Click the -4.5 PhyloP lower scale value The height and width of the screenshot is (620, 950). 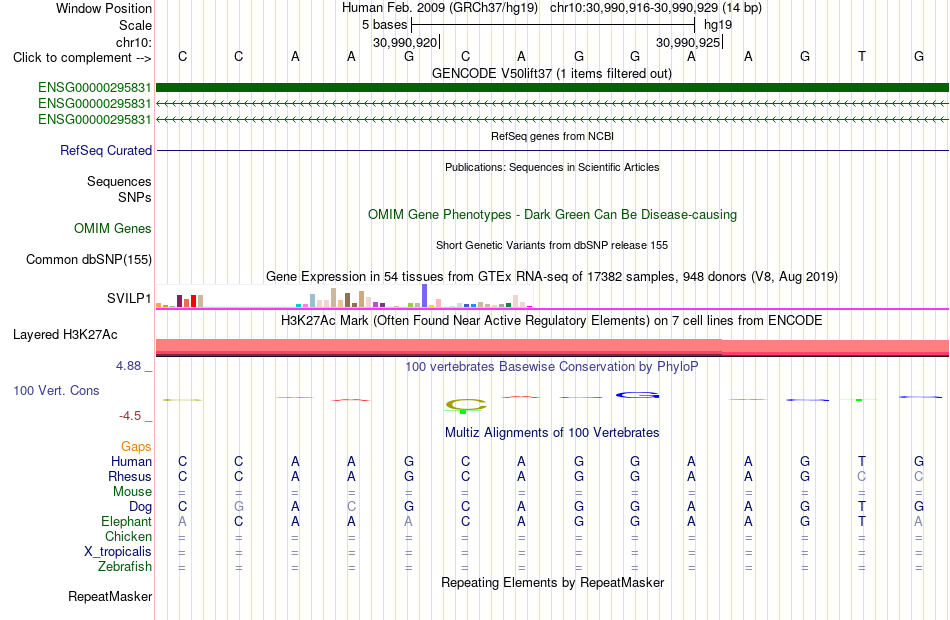[130, 416]
